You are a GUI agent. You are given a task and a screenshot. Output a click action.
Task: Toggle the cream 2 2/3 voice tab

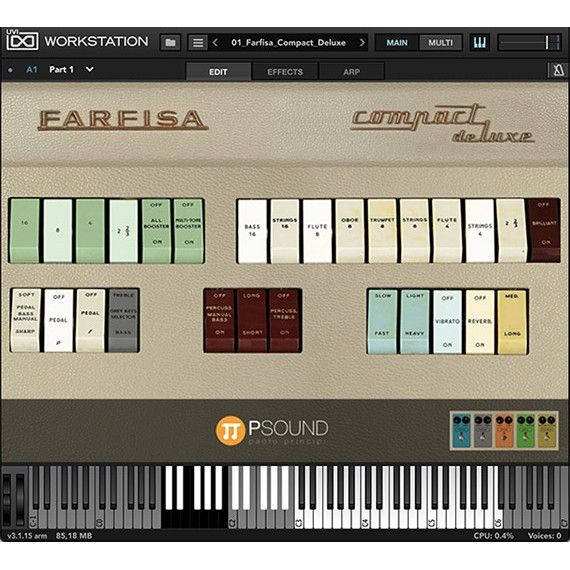(511, 230)
